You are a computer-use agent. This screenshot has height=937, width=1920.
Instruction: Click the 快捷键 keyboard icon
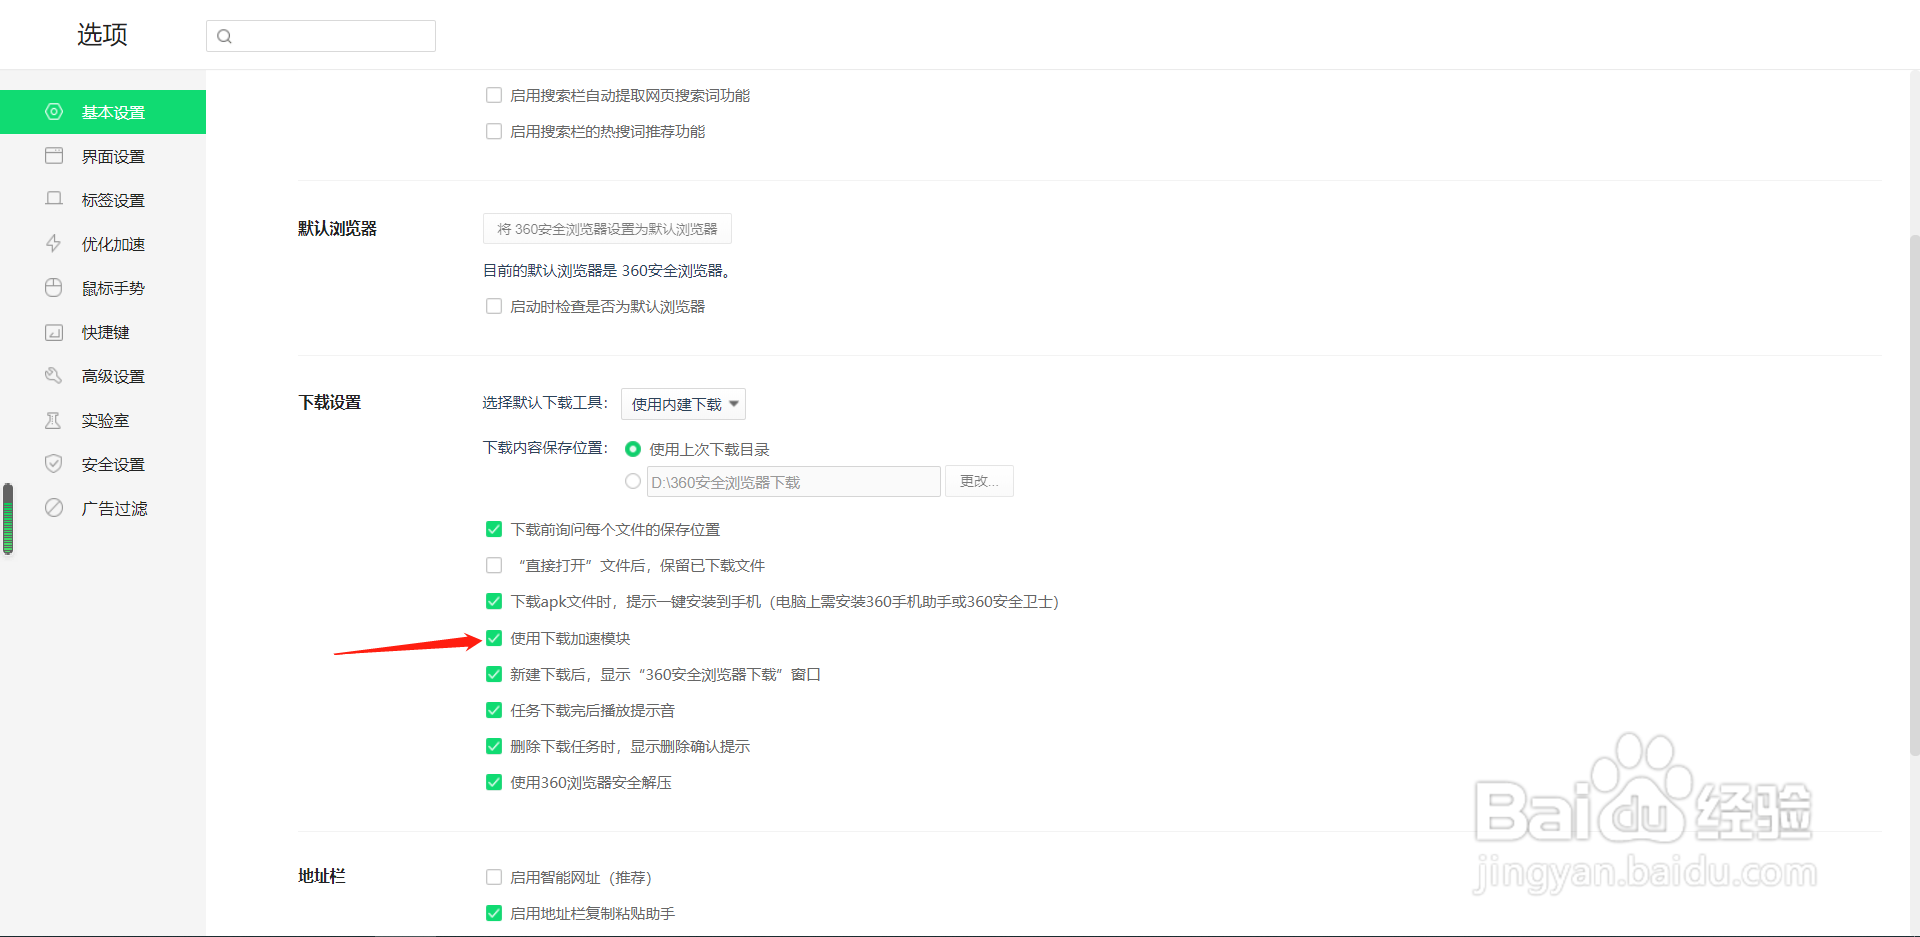[x=54, y=332]
